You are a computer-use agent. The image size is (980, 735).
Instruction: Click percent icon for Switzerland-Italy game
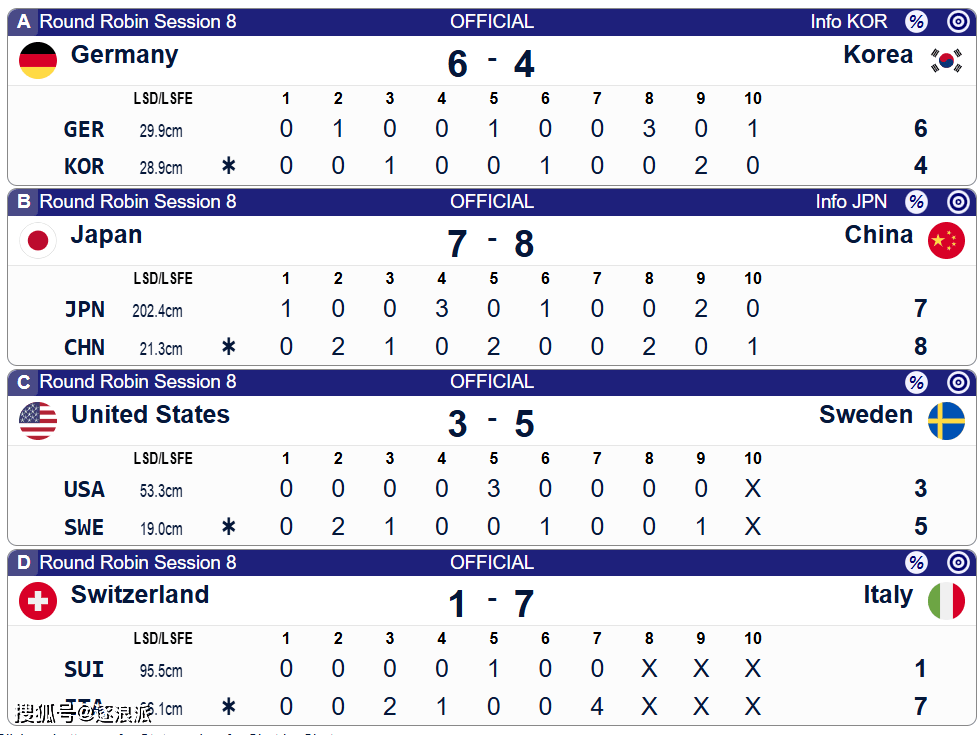tap(916, 563)
